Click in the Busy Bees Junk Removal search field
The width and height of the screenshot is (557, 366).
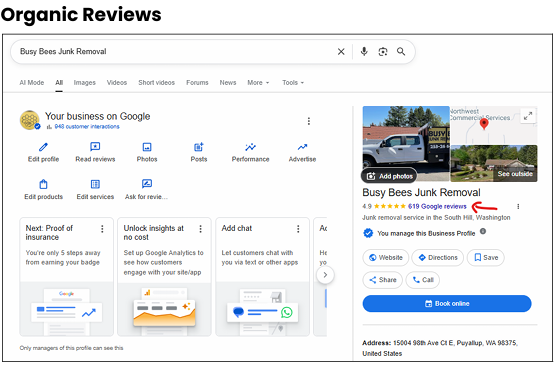(174, 52)
